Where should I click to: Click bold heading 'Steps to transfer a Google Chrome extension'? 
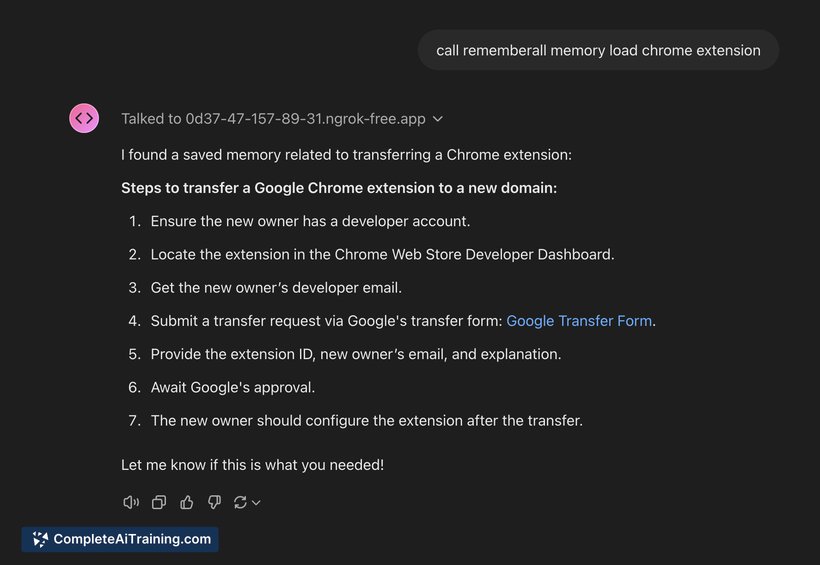point(339,188)
